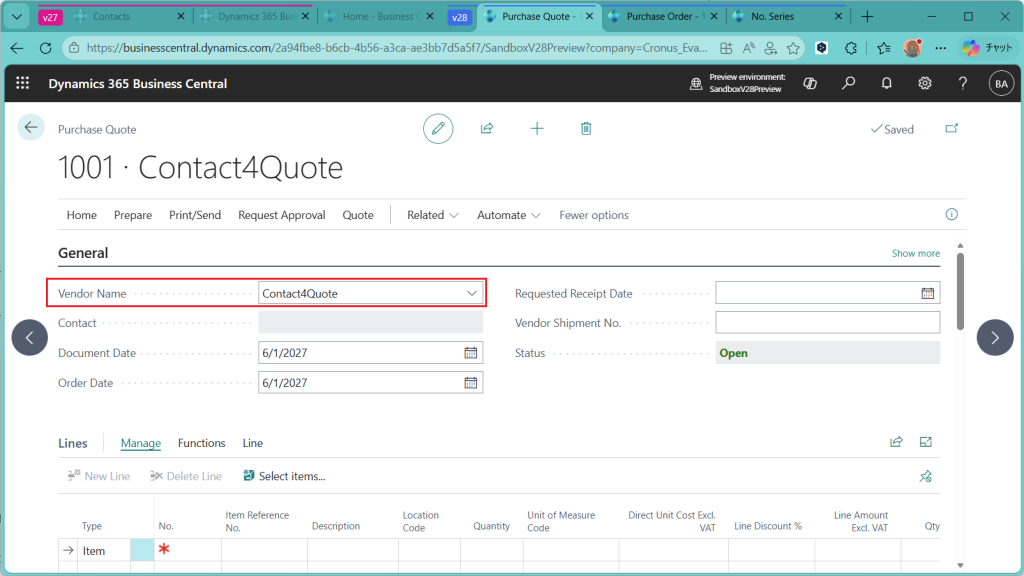Click the notifications bell icon
Screen dimensions: 1024x576
coord(886,83)
